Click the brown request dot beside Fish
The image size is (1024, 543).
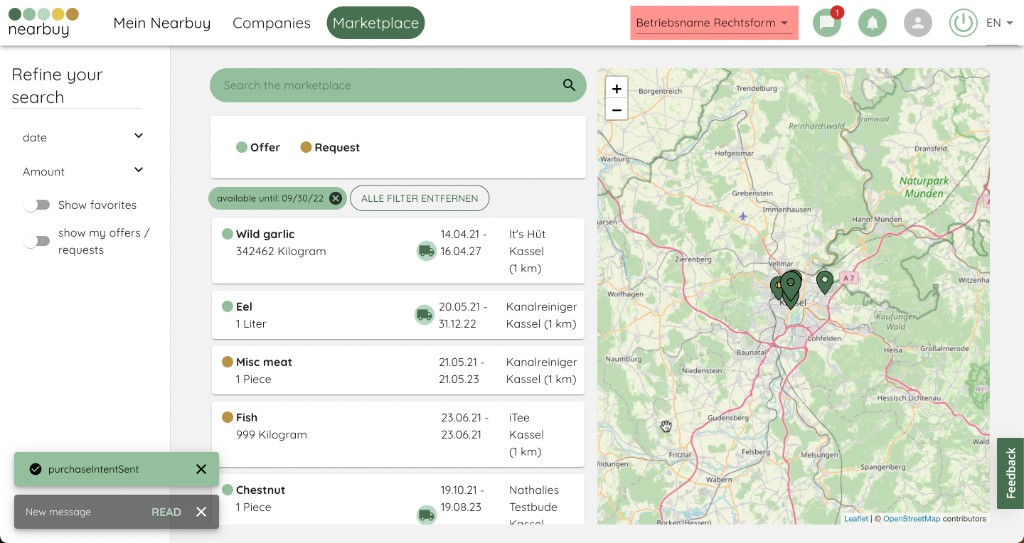pyautogui.click(x=227, y=417)
